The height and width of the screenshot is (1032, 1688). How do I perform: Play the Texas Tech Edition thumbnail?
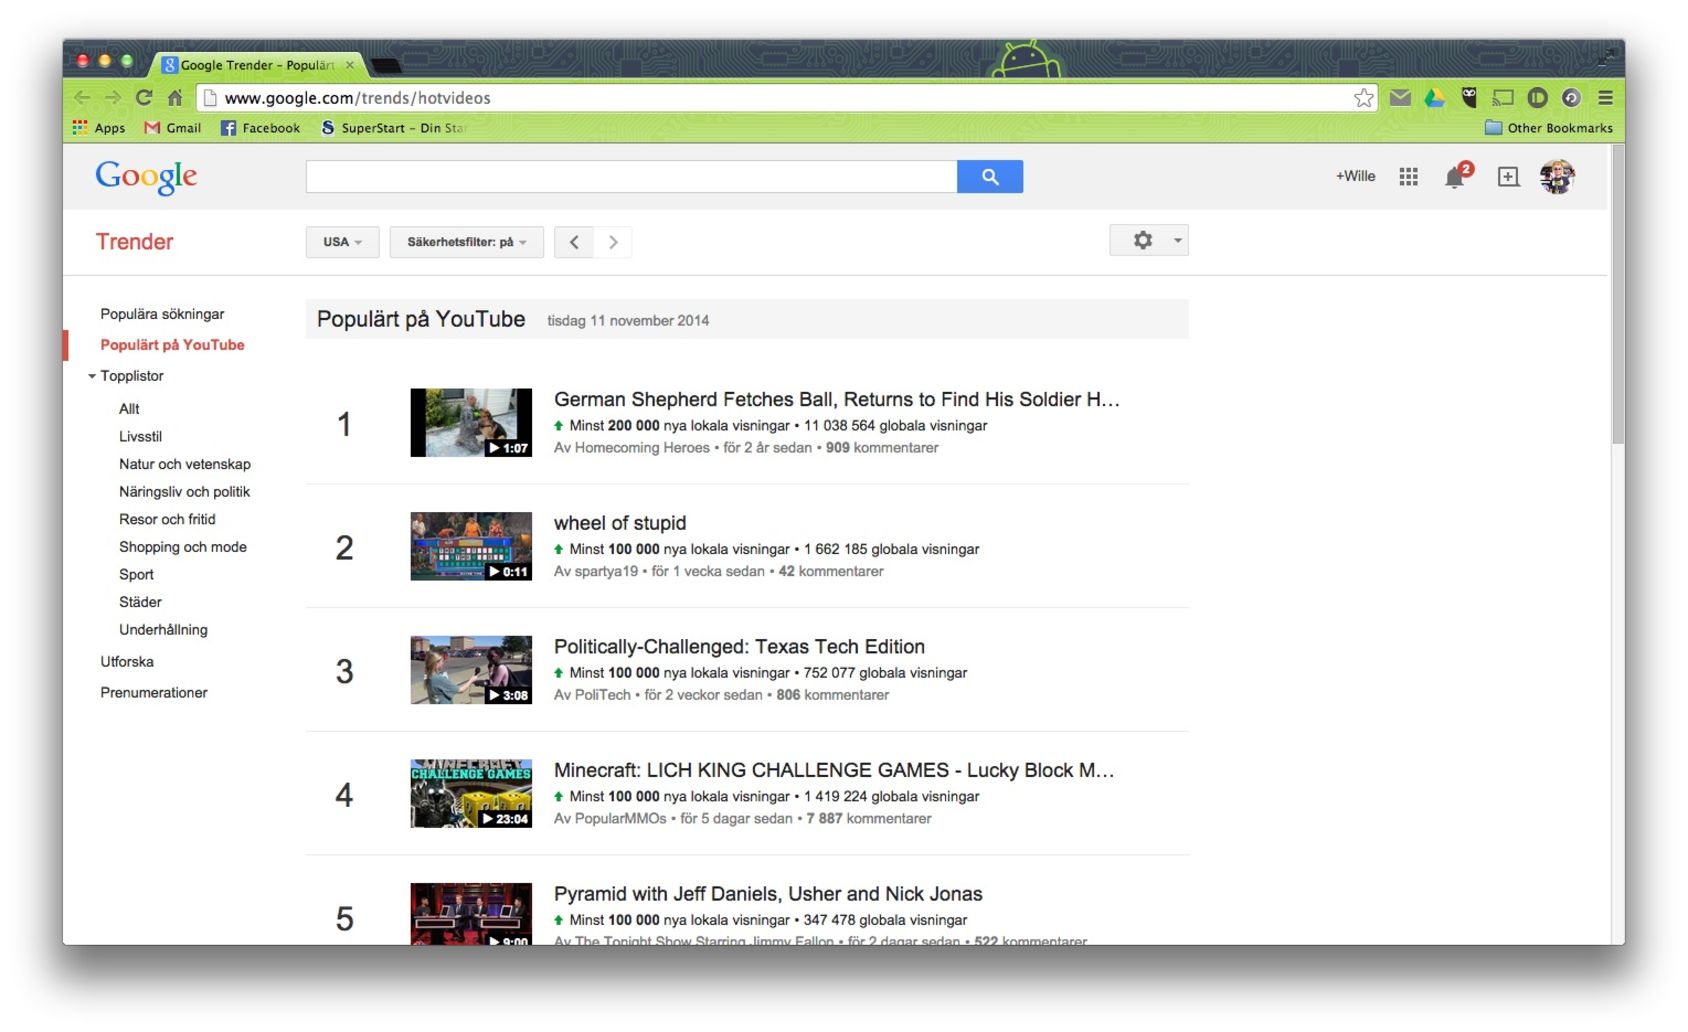click(x=471, y=670)
